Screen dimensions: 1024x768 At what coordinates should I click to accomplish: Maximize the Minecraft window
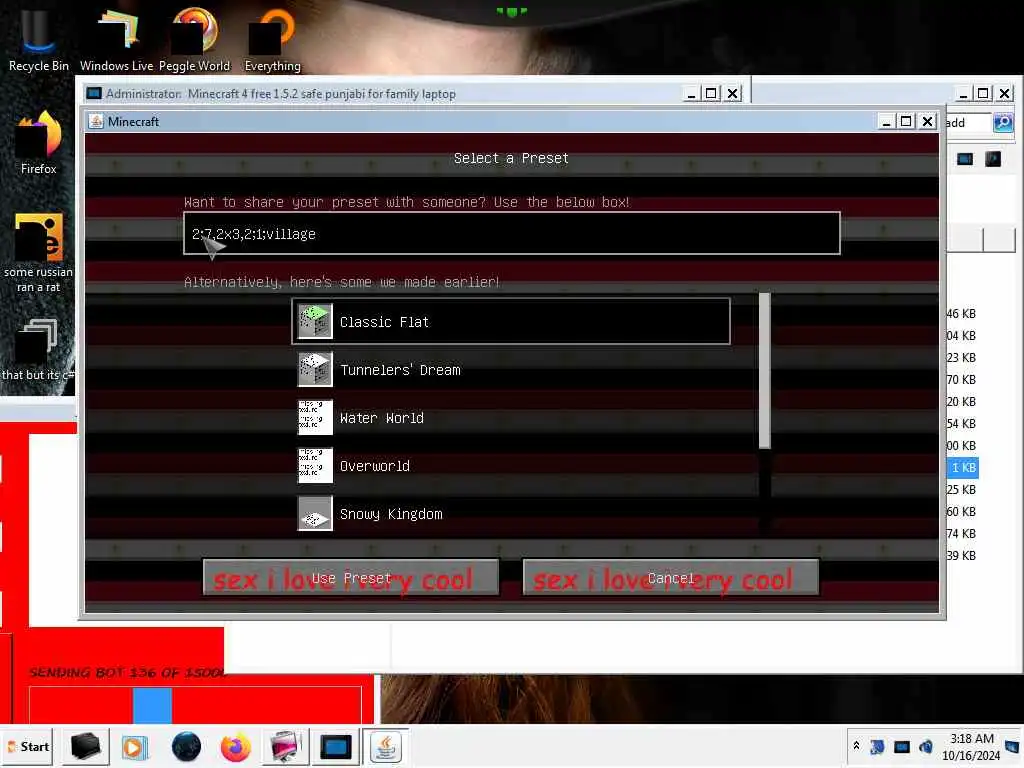(906, 121)
